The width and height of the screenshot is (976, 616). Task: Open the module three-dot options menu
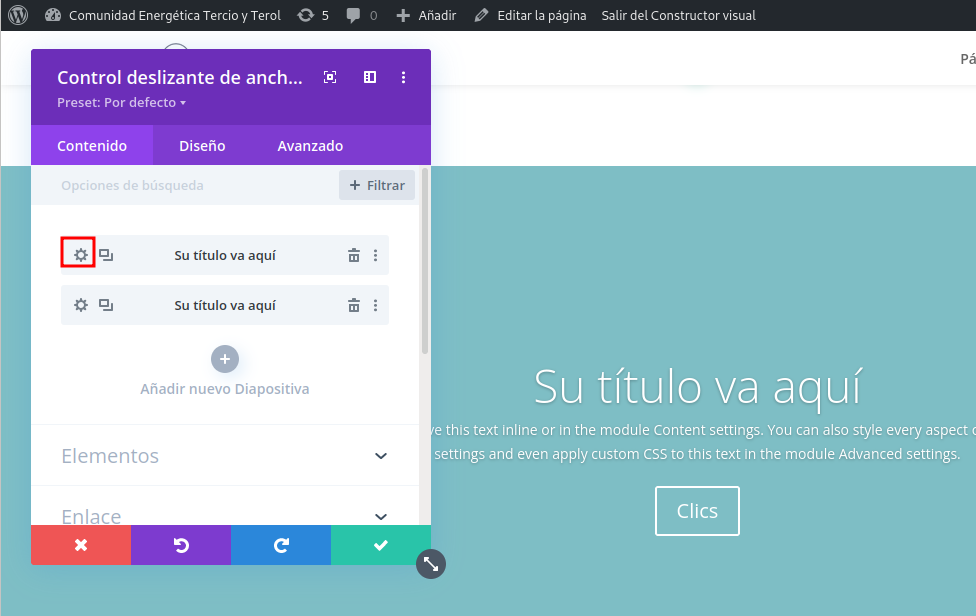404,77
